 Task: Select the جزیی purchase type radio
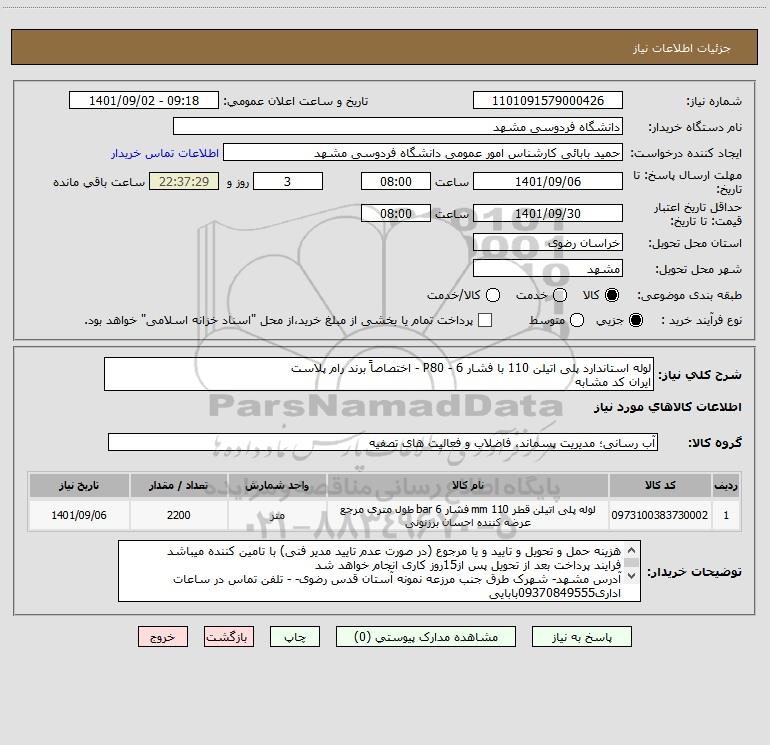pos(636,320)
